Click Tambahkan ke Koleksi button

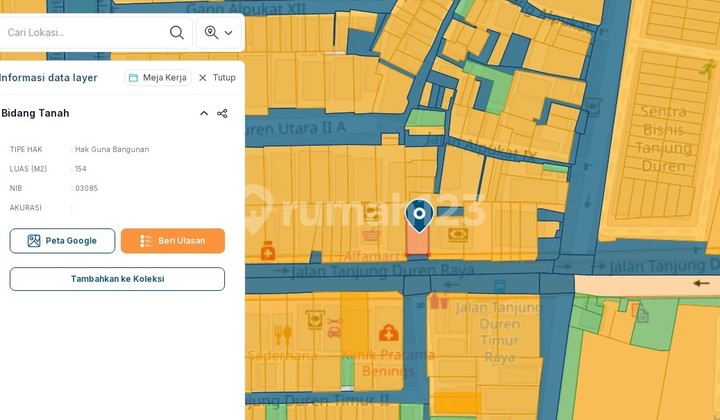pyautogui.click(x=117, y=279)
